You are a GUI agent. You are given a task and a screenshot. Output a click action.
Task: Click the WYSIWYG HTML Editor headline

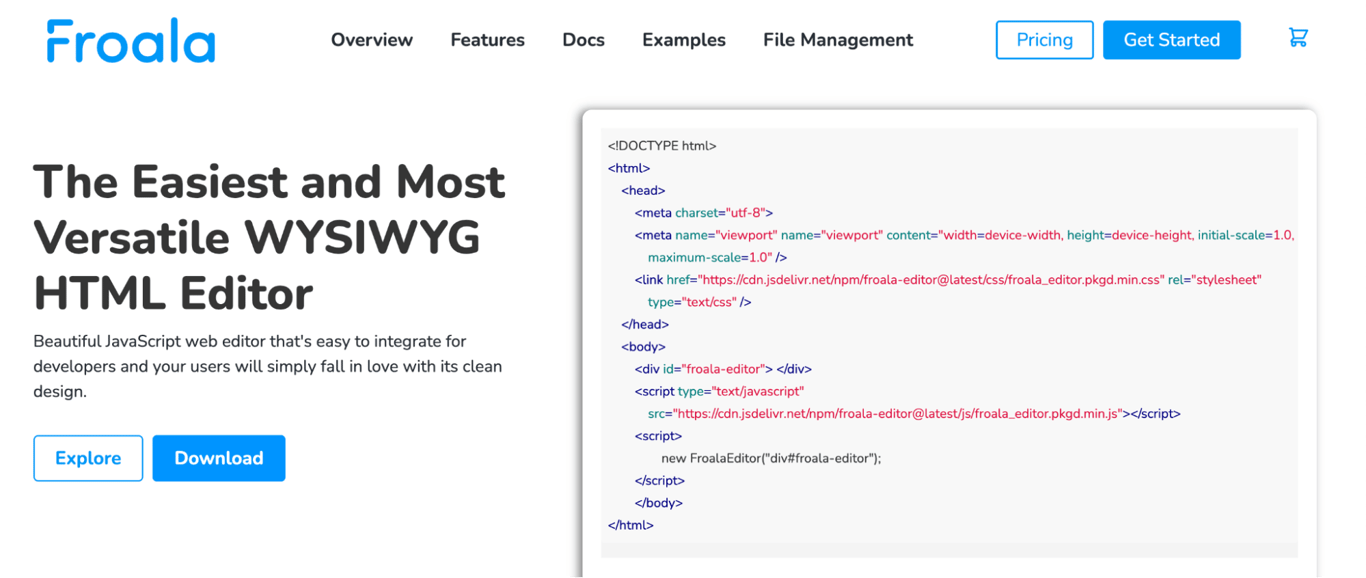[x=268, y=238]
